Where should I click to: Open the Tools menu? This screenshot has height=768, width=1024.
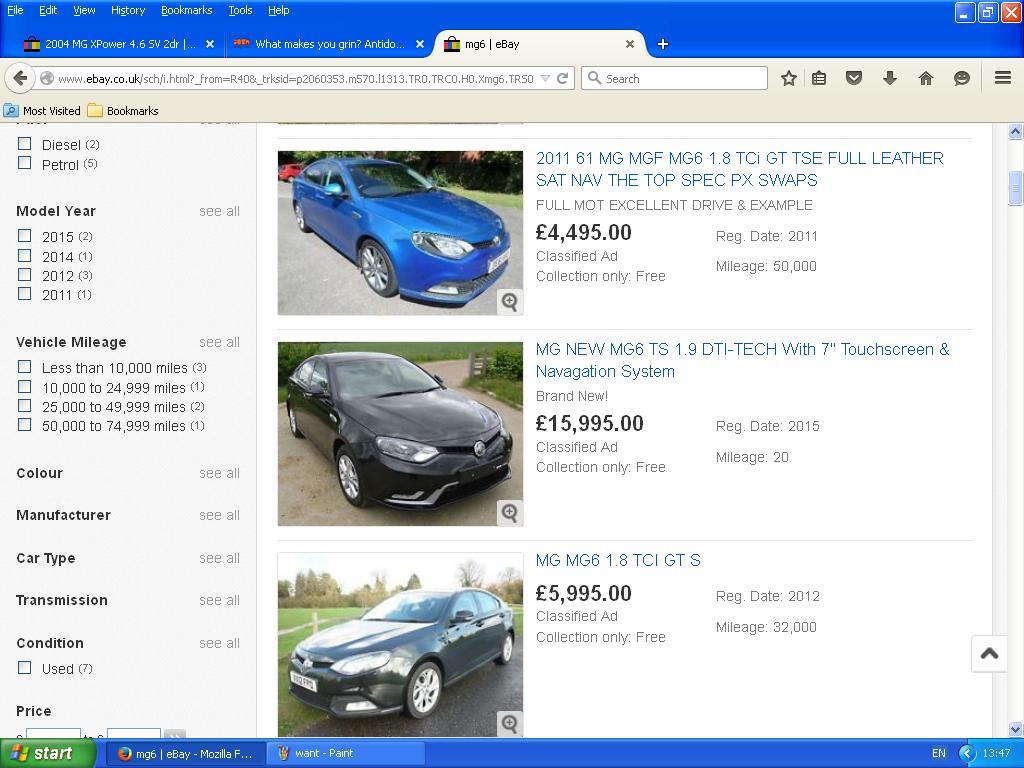[240, 10]
